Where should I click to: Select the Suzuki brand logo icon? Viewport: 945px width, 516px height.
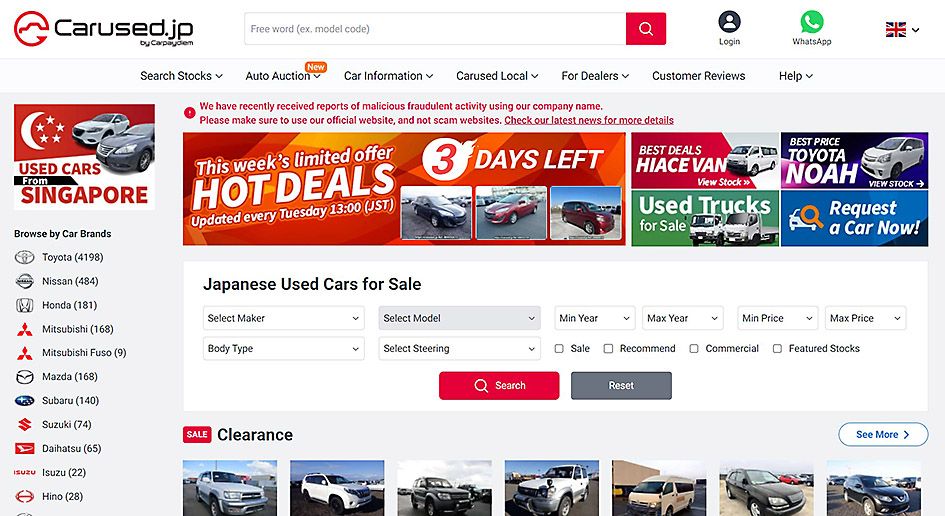point(25,424)
